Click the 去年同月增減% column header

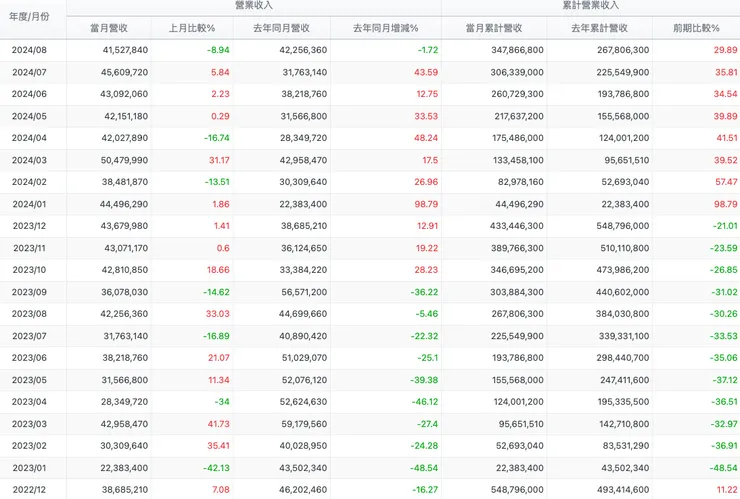coord(386,28)
